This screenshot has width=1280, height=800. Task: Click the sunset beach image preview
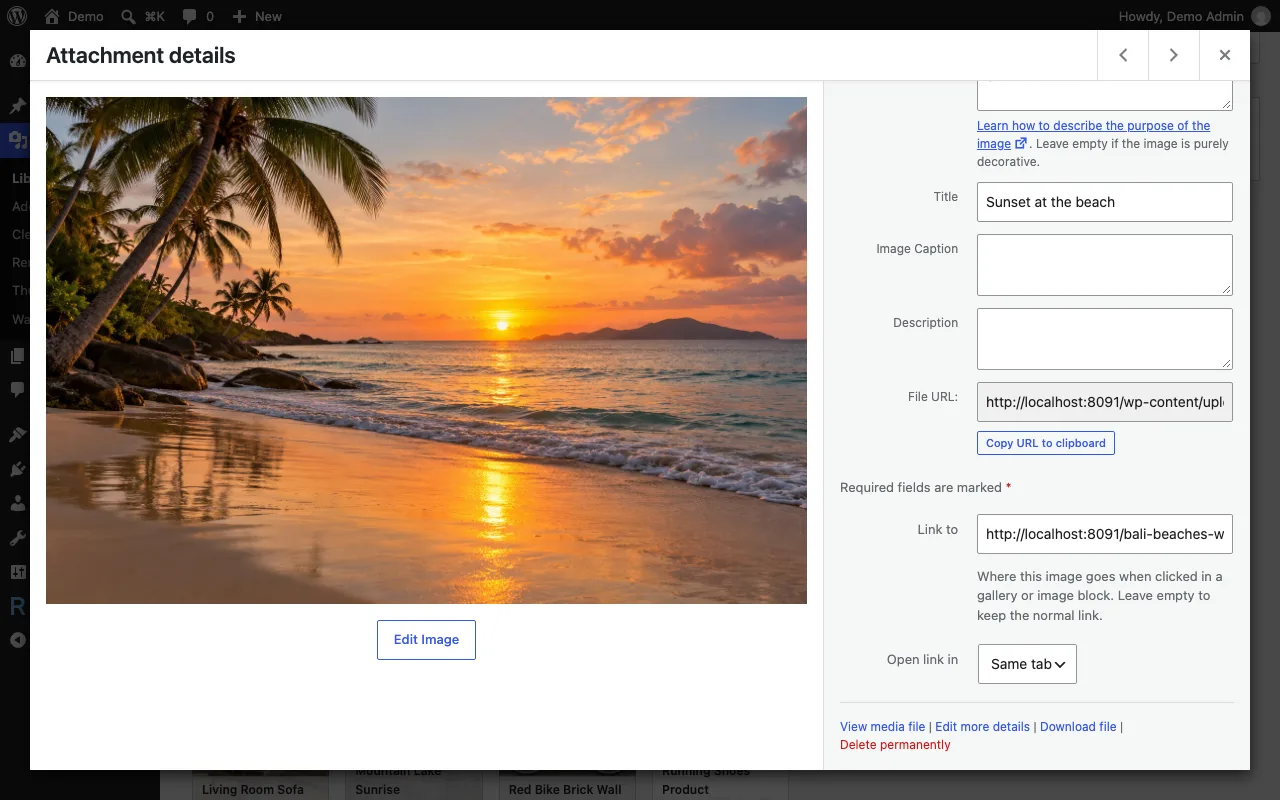click(426, 350)
